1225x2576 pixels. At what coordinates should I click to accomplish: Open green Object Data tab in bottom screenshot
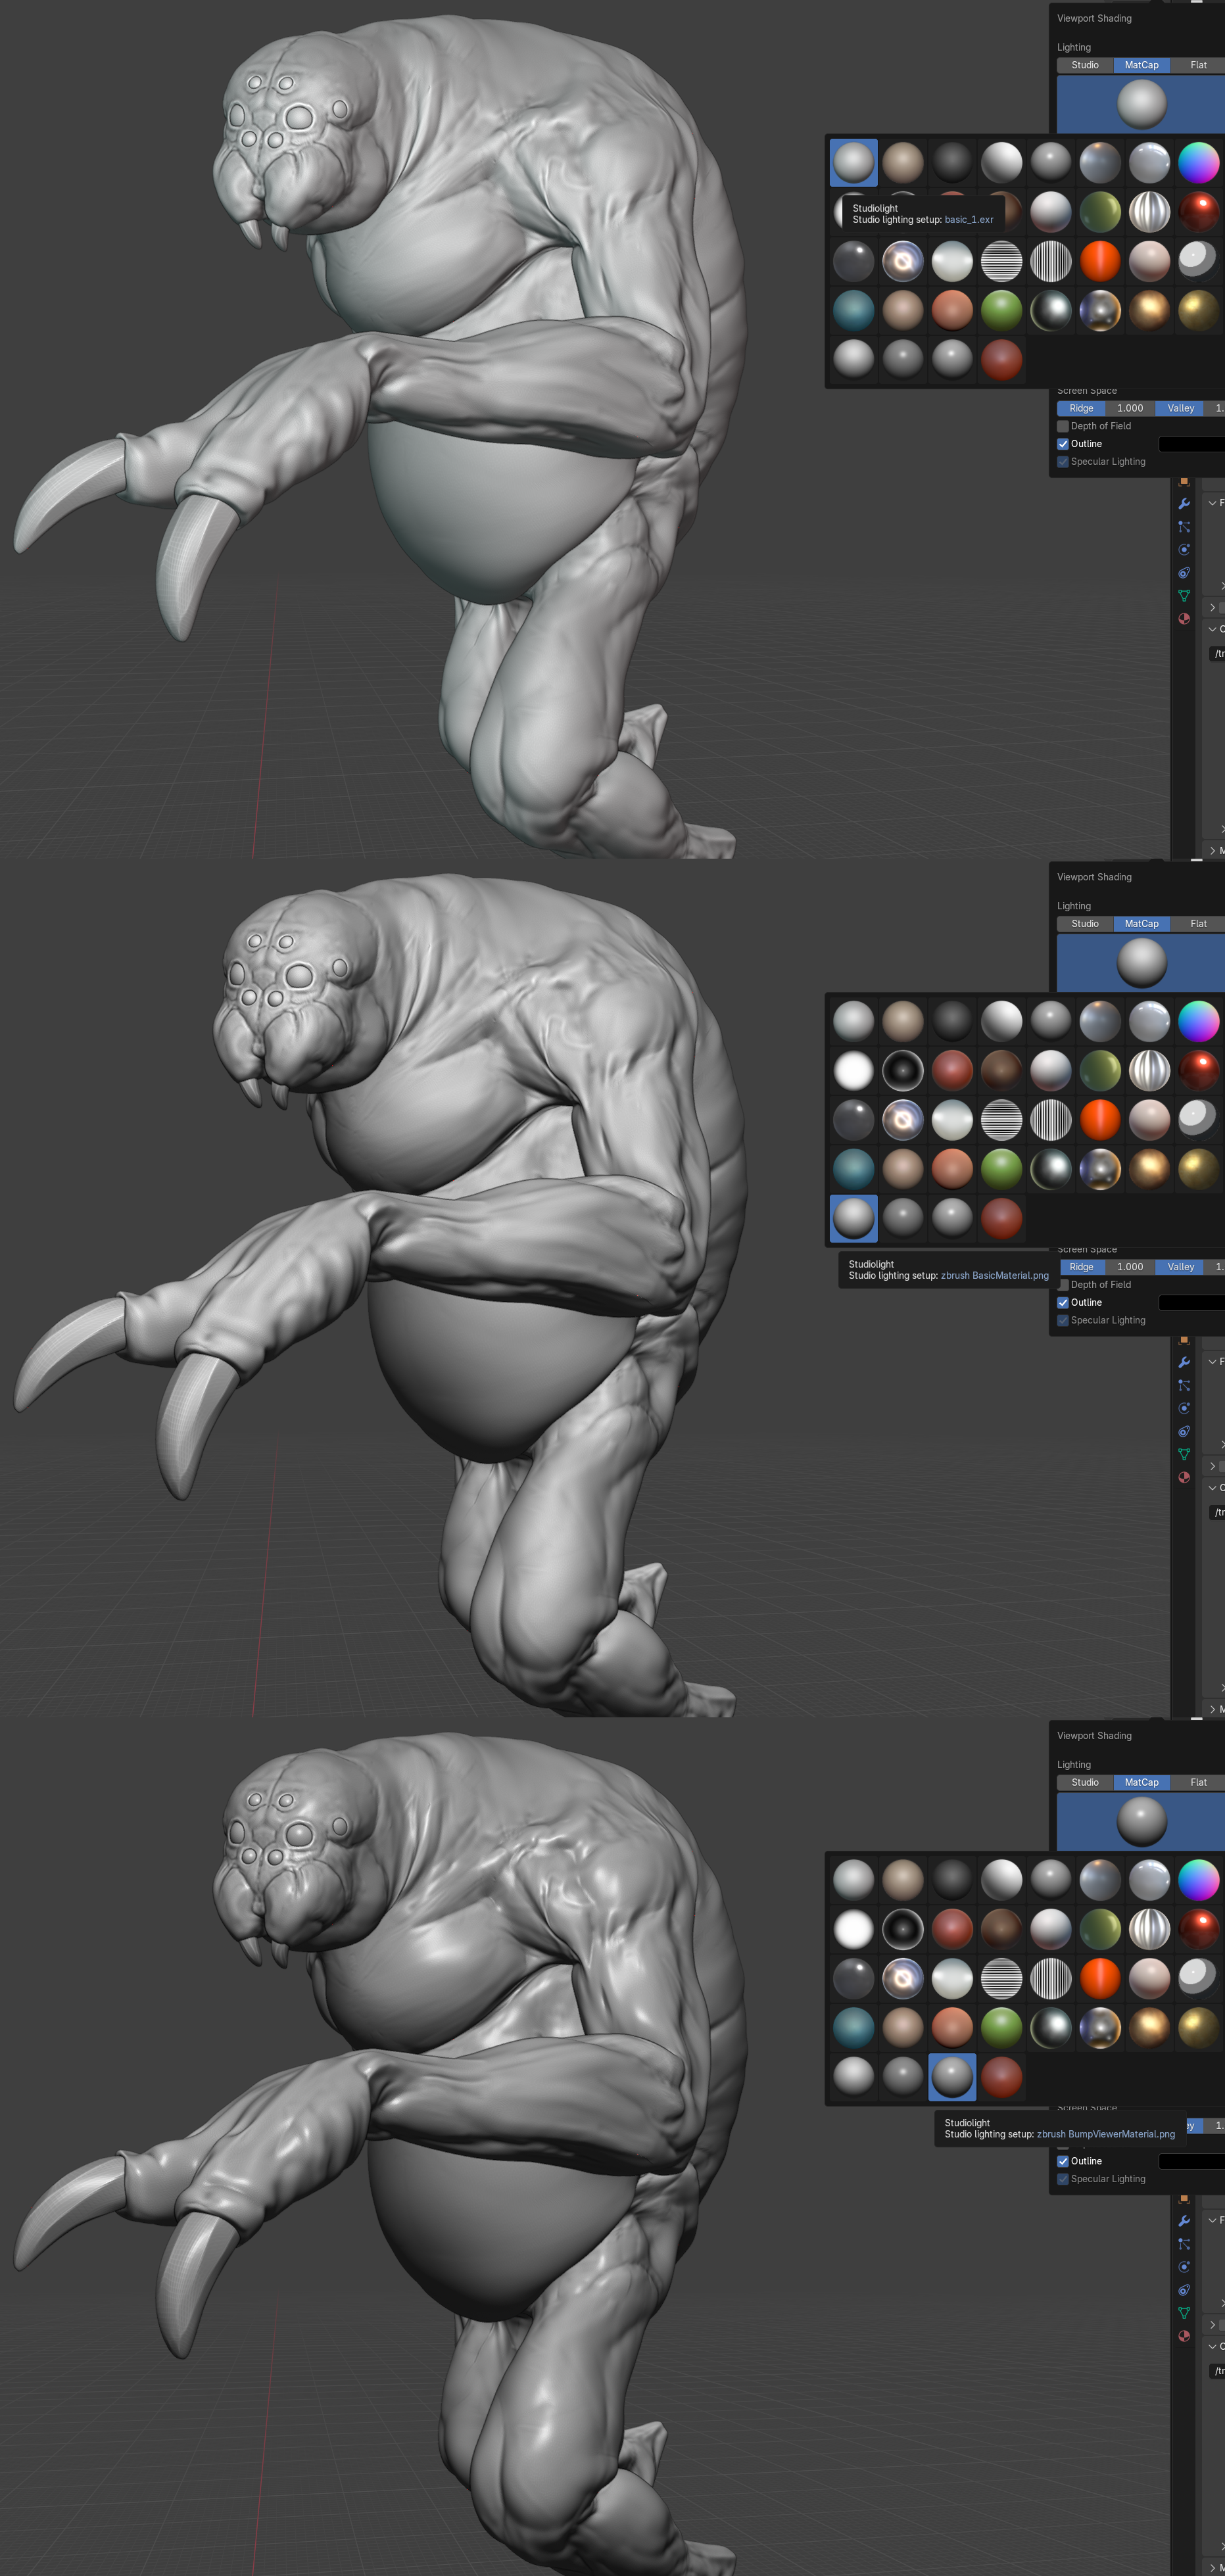pos(1184,2314)
